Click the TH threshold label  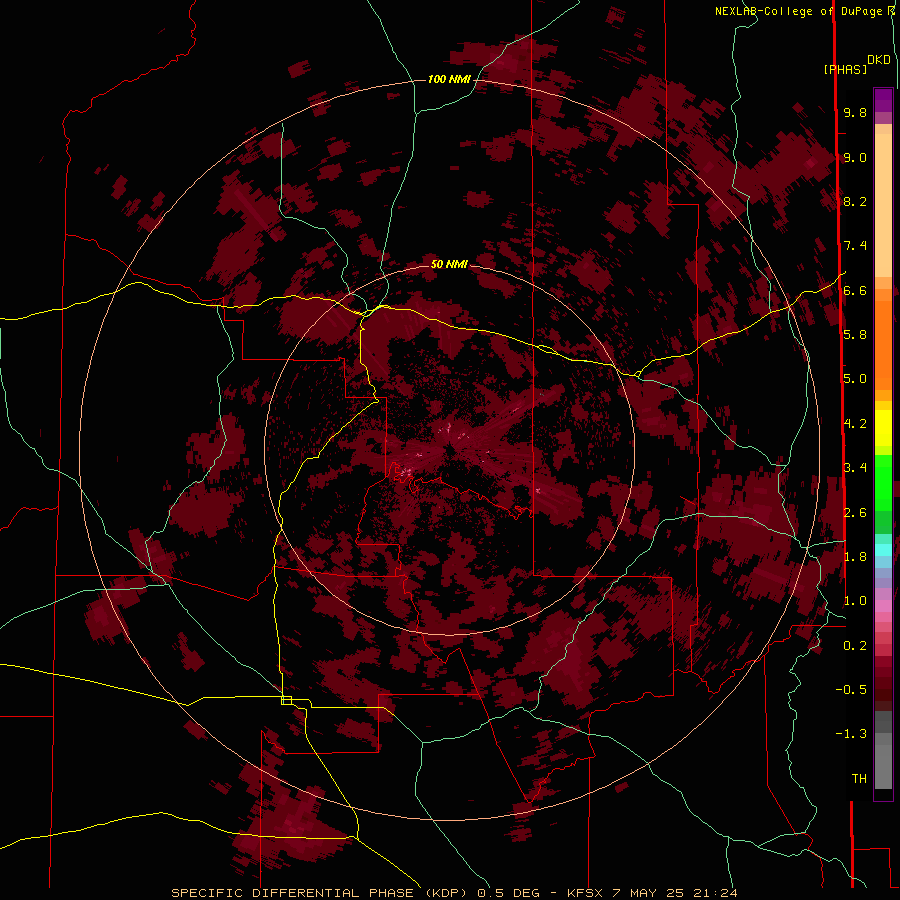click(x=859, y=779)
